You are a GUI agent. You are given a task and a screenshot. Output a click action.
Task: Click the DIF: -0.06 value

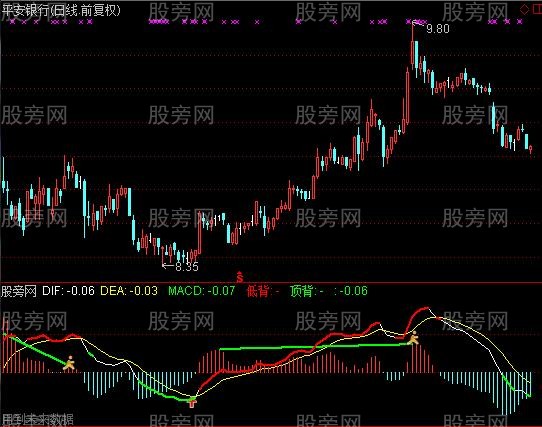(68, 291)
